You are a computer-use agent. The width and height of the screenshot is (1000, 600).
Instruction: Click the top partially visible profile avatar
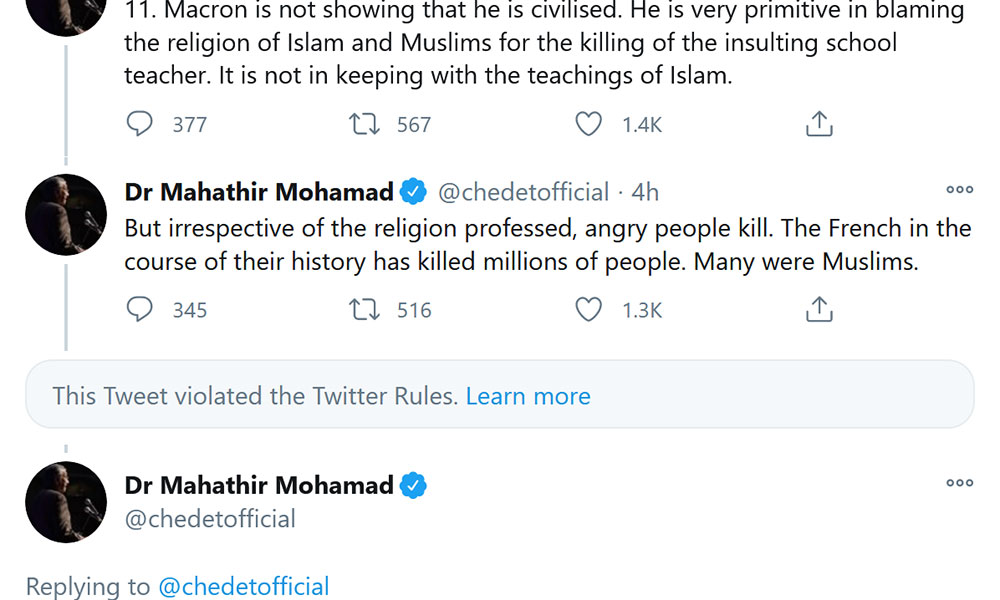click(66, 15)
